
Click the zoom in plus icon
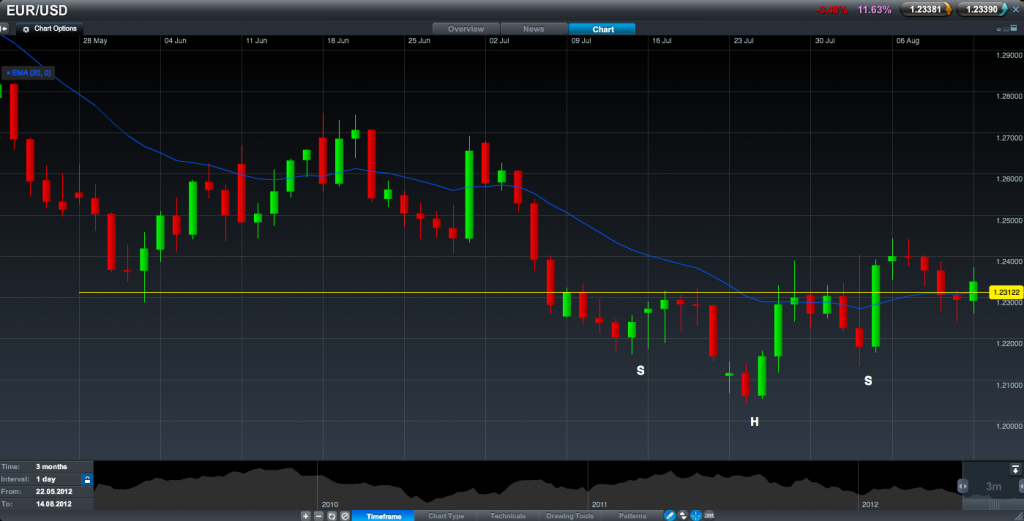click(x=306, y=515)
